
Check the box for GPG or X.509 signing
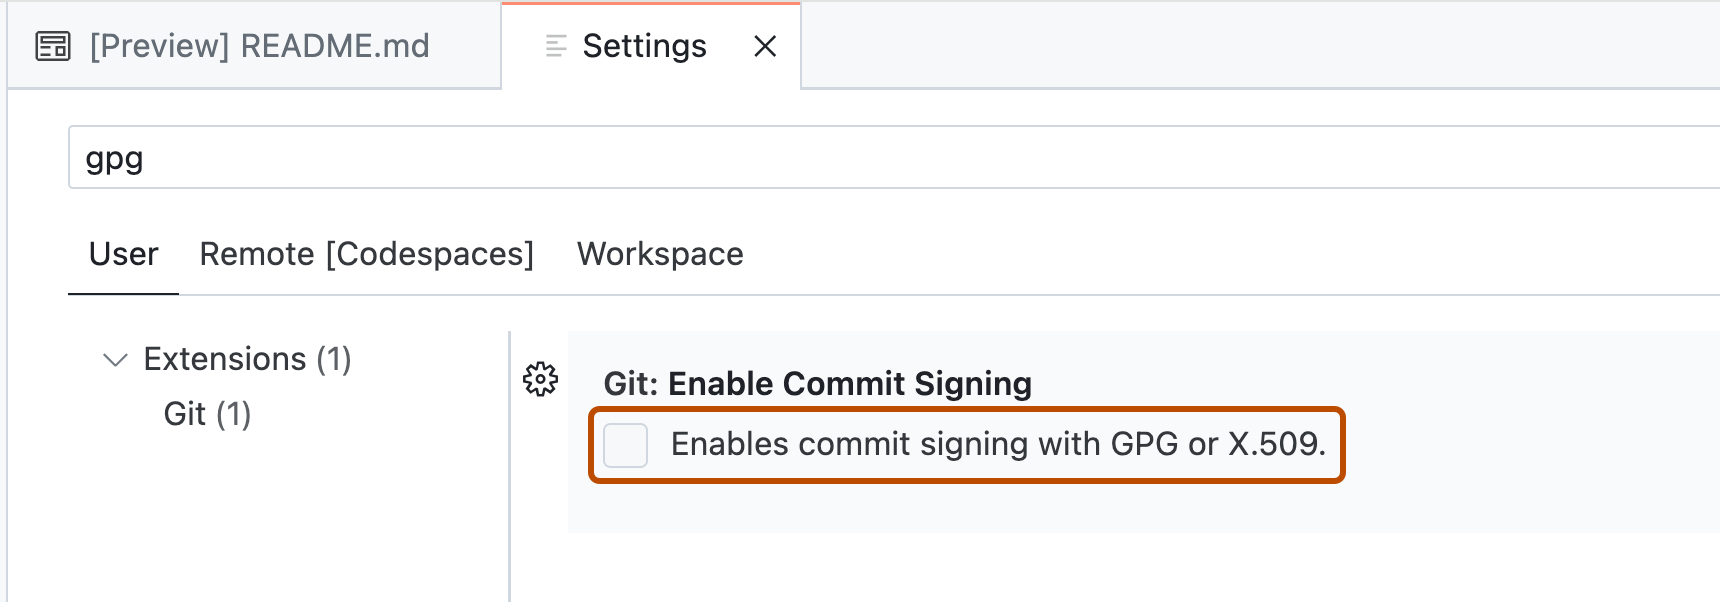625,445
